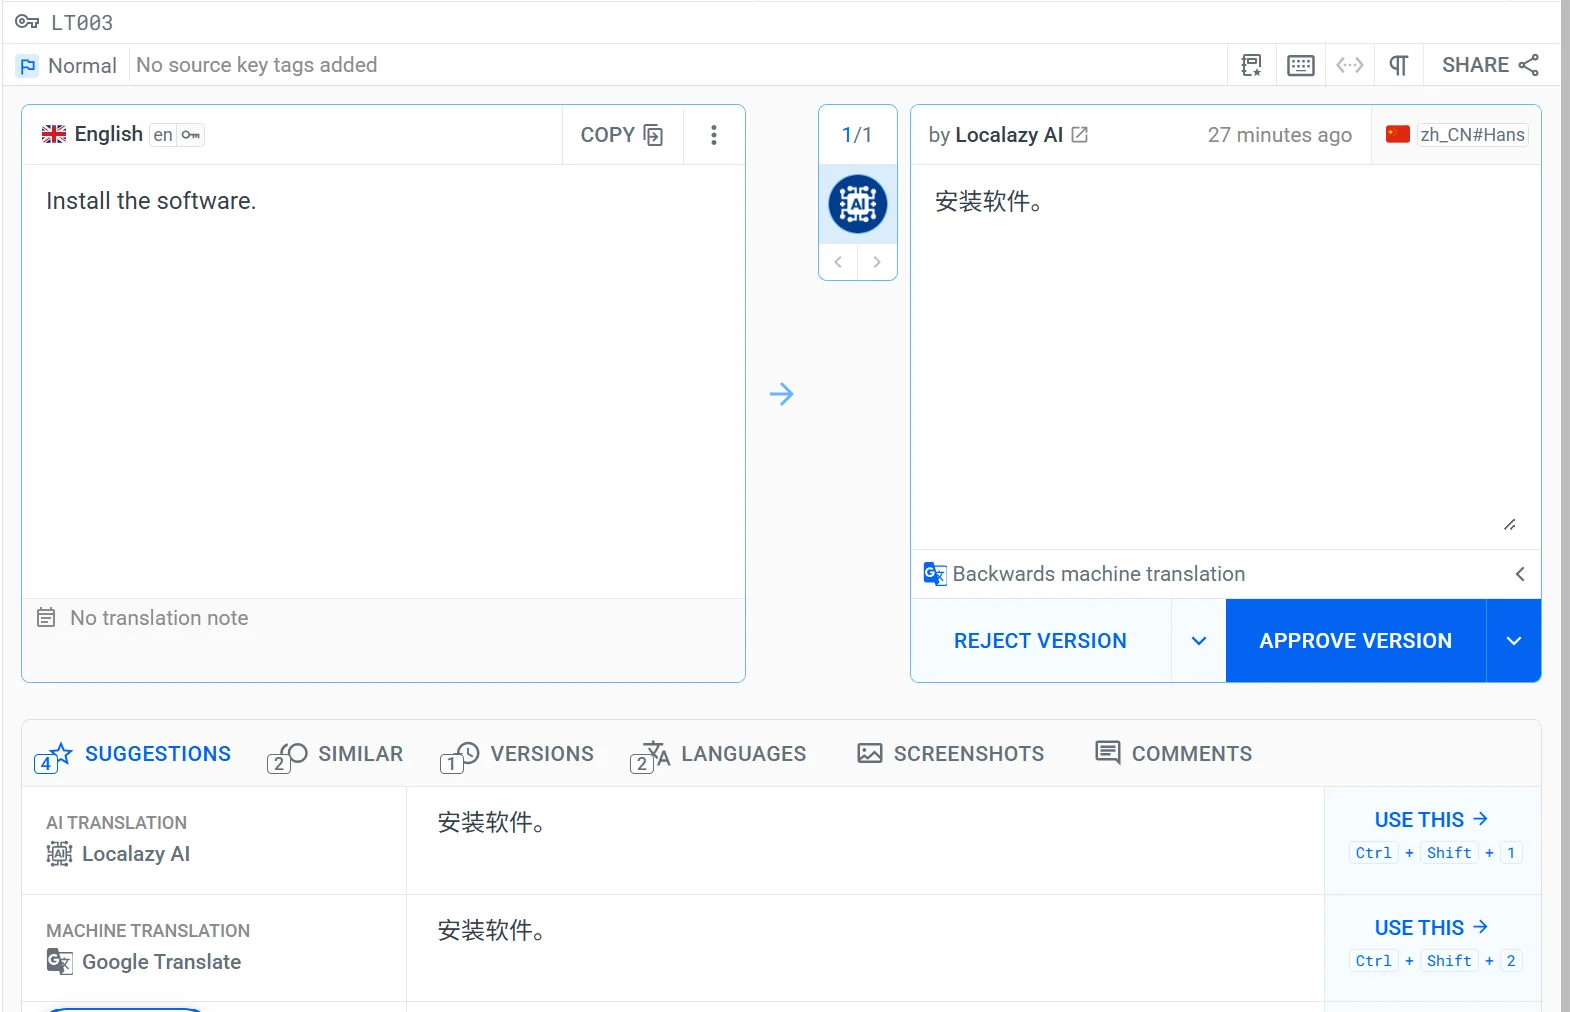The image size is (1570, 1012).
Task: Click the vertical scrollbar on the right
Action: [x=1565, y=506]
